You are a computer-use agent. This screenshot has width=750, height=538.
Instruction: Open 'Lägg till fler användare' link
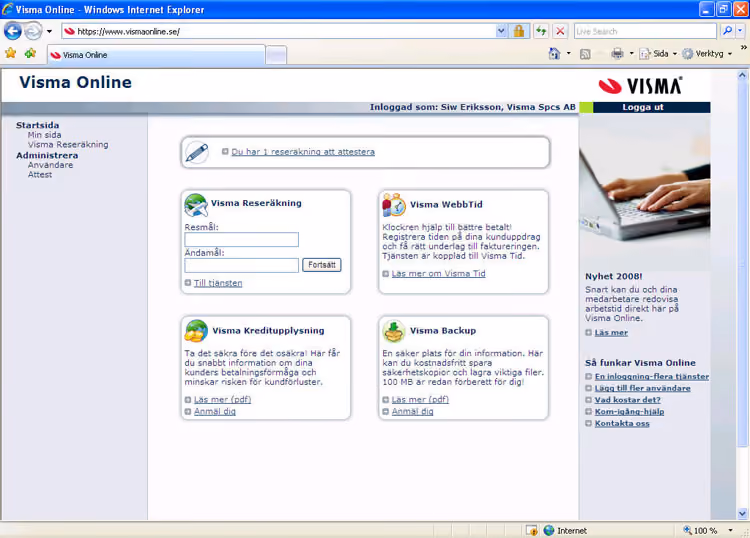pos(642,388)
